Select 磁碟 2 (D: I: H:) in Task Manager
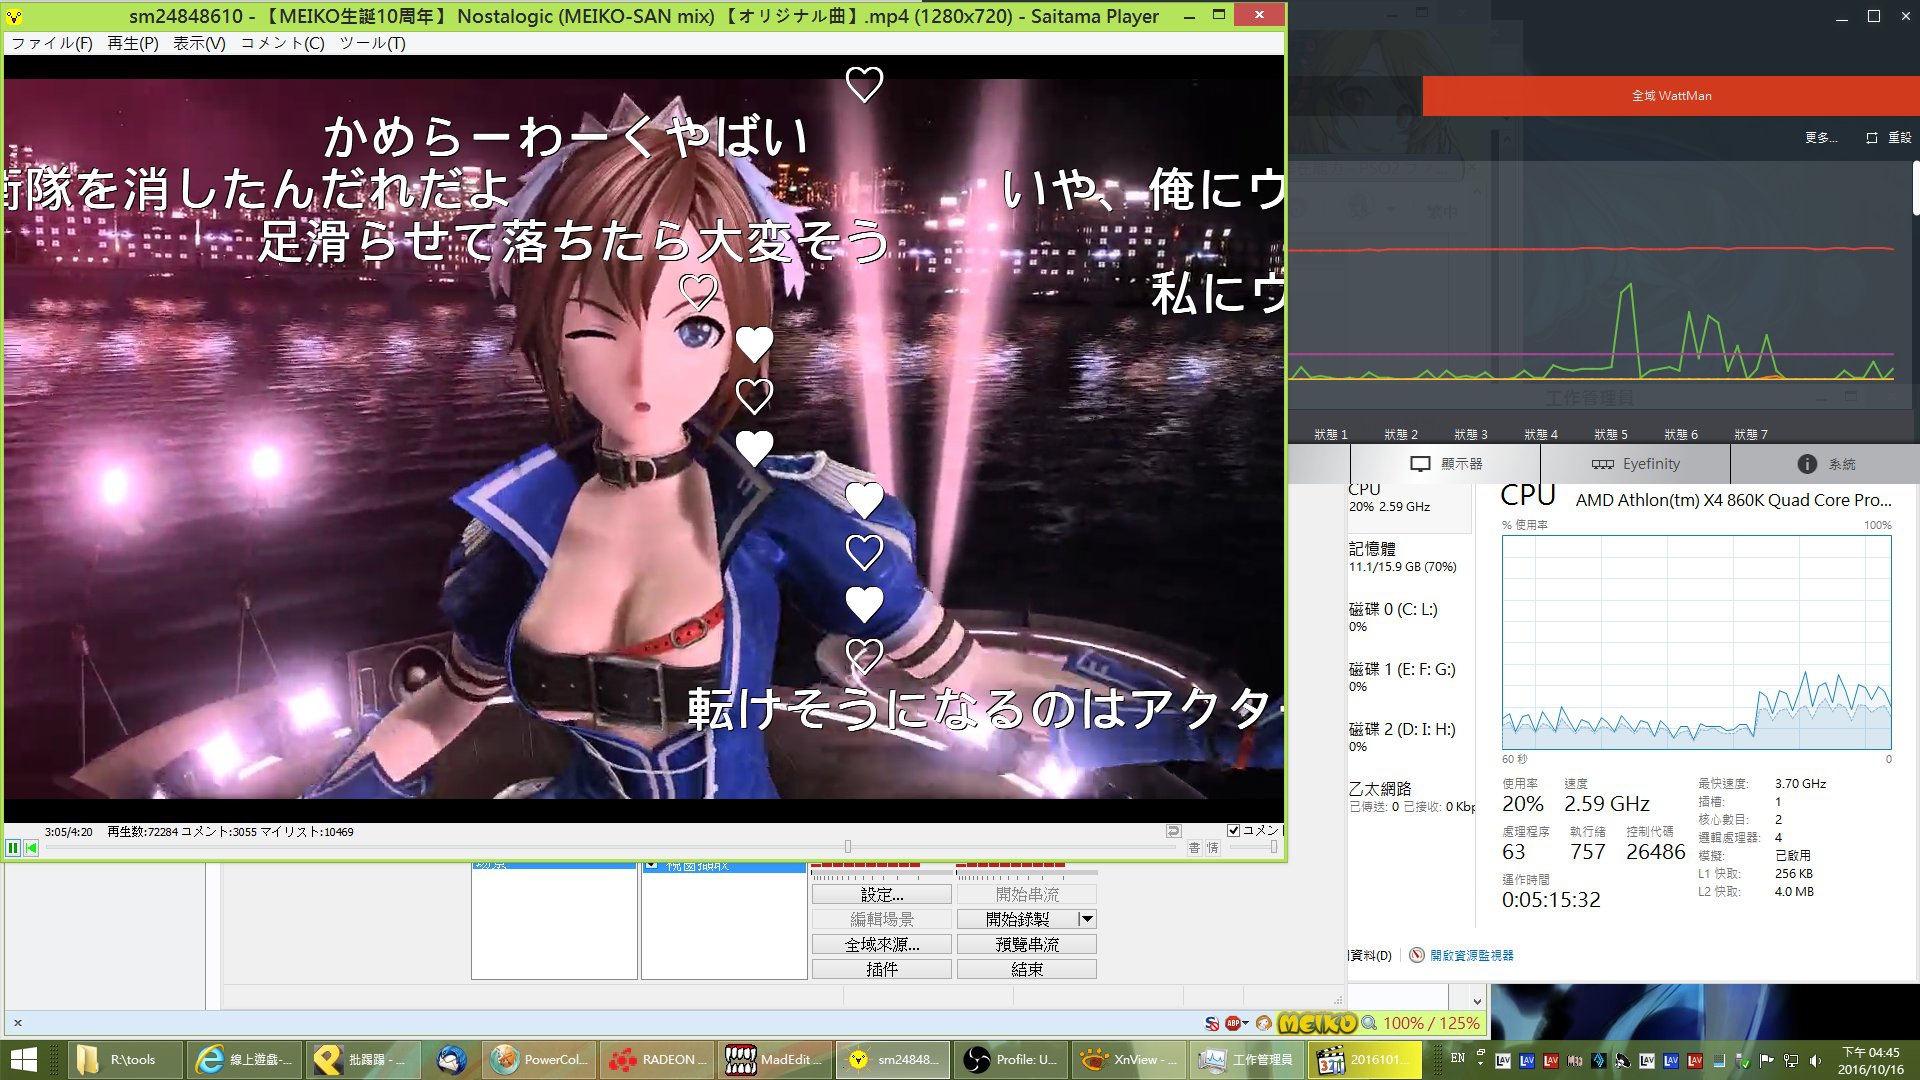Image resolution: width=1920 pixels, height=1080 pixels. (1409, 737)
